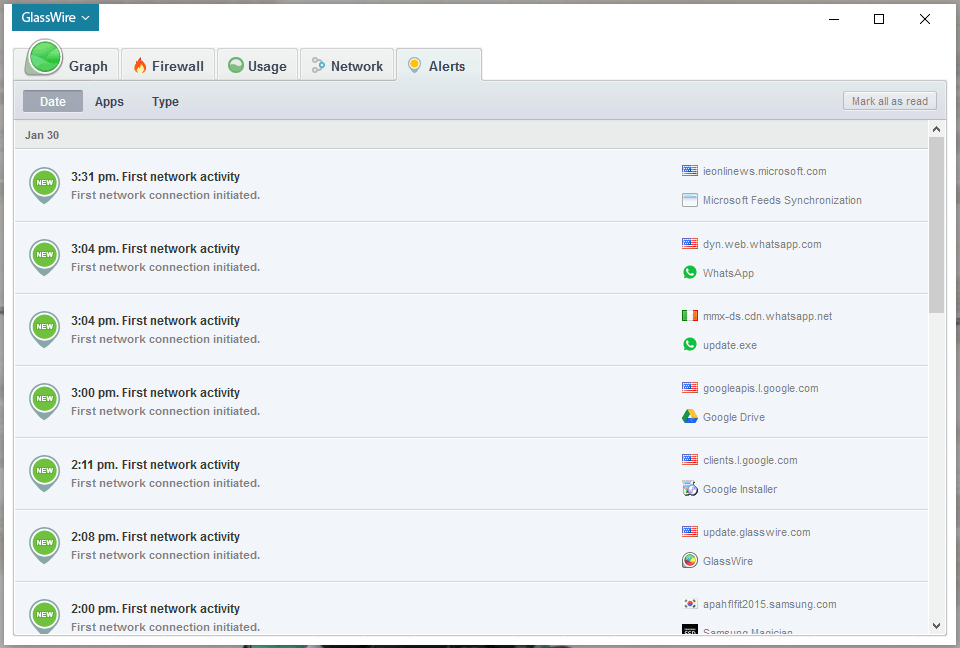Sort alerts by Type
960x648 pixels.
pyautogui.click(x=165, y=101)
